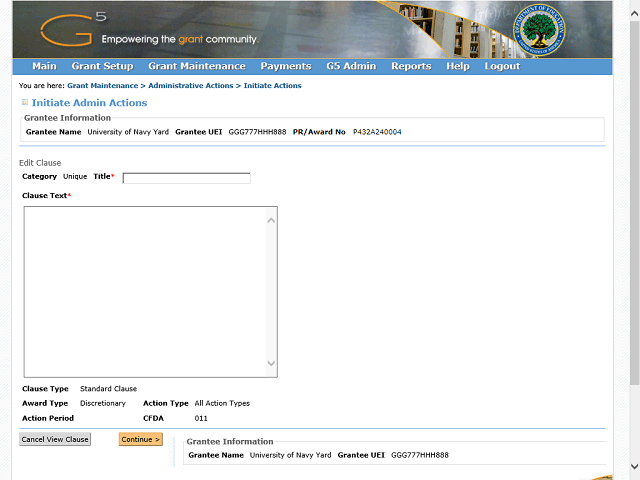Open the Reports menu
Screen dimensions: 640x480
tap(411, 66)
